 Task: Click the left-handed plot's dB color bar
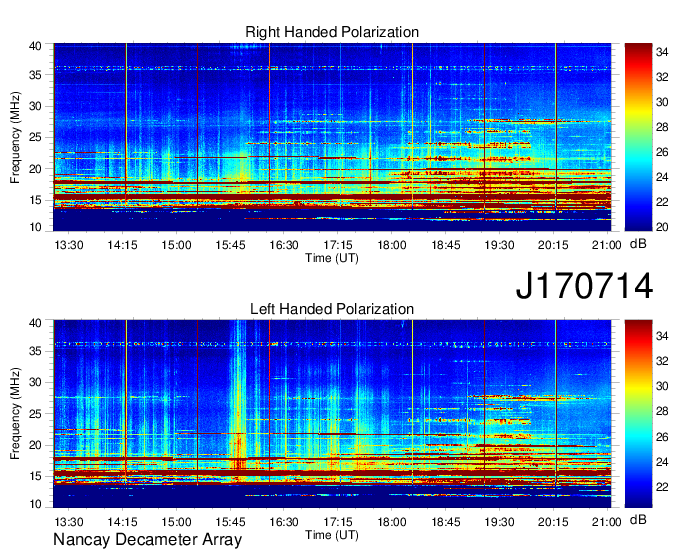638,414
